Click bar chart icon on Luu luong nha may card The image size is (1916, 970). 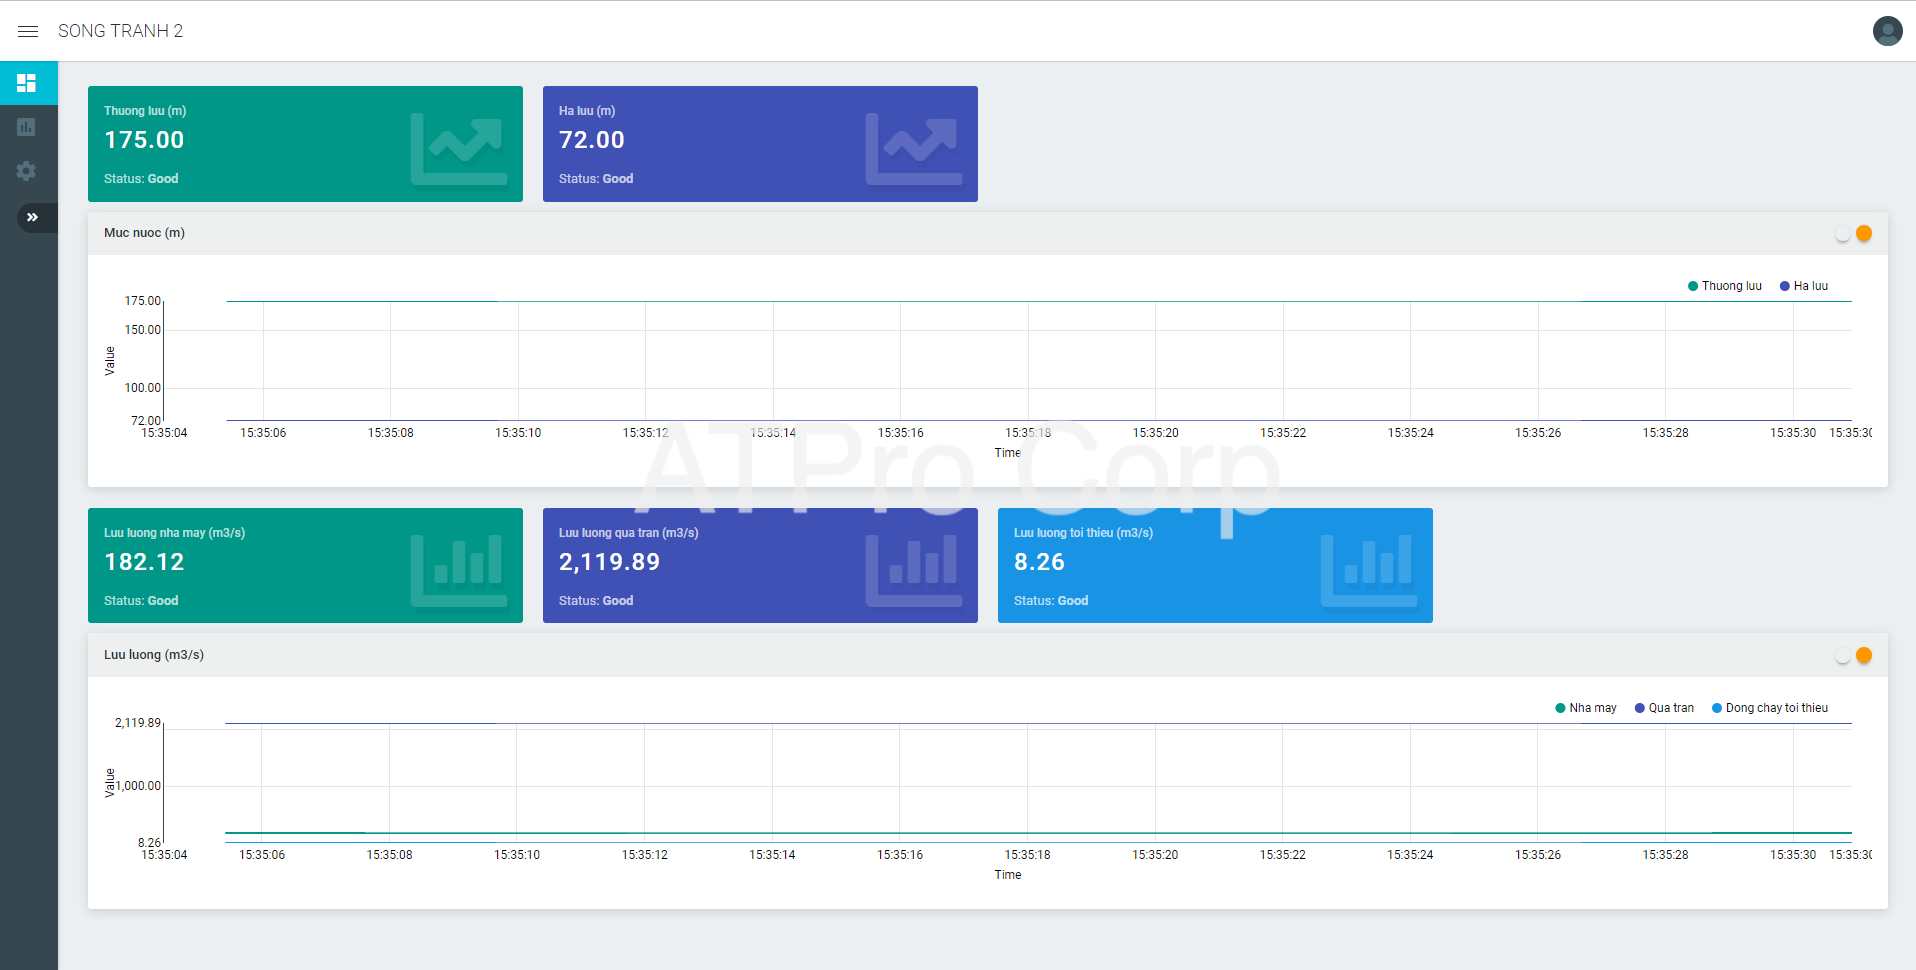click(458, 570)
